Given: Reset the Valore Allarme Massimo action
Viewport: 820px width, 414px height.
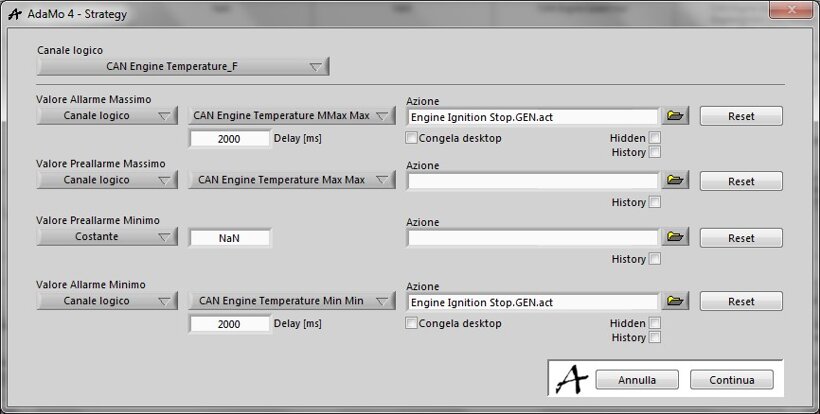Looking at the screenshot, I should coord(741,116).
